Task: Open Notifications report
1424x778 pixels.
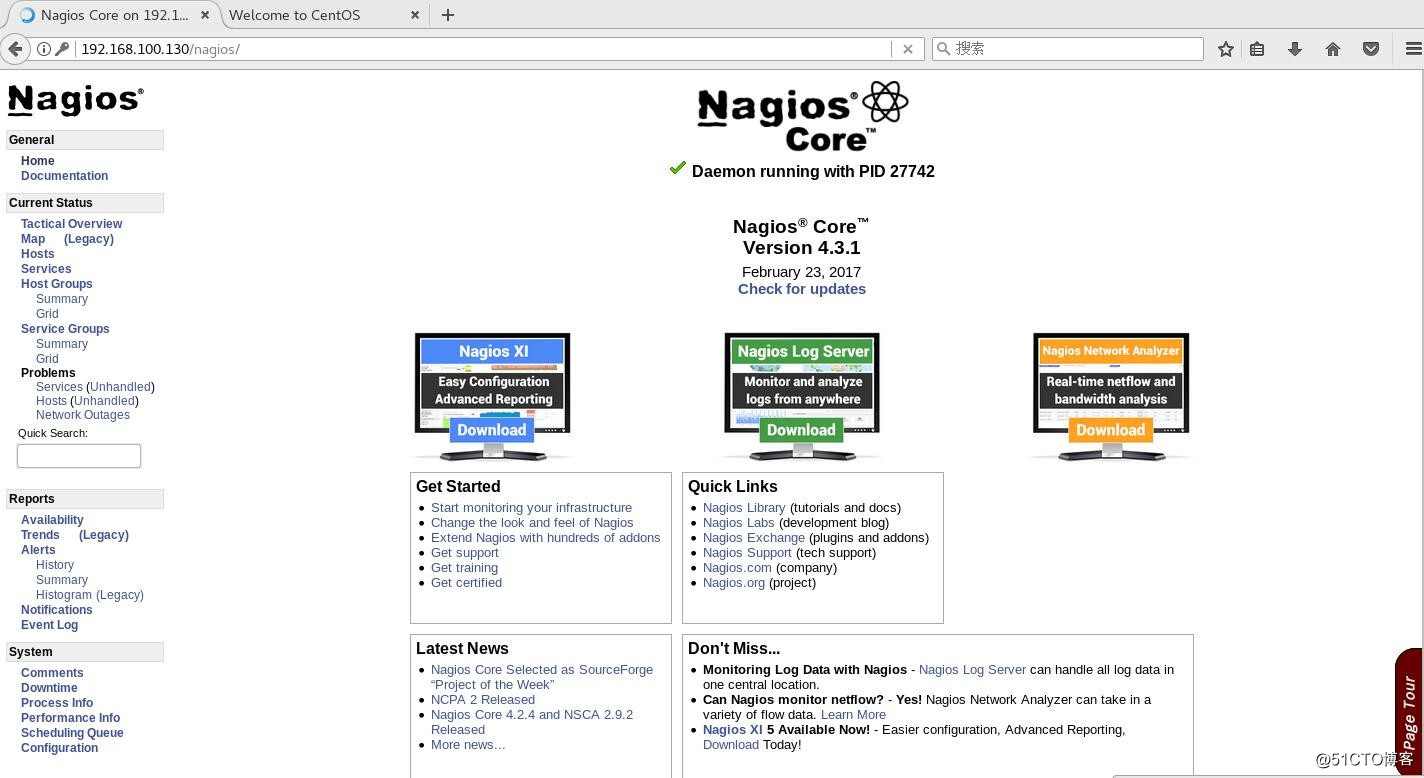Action: tap(56, 610)
